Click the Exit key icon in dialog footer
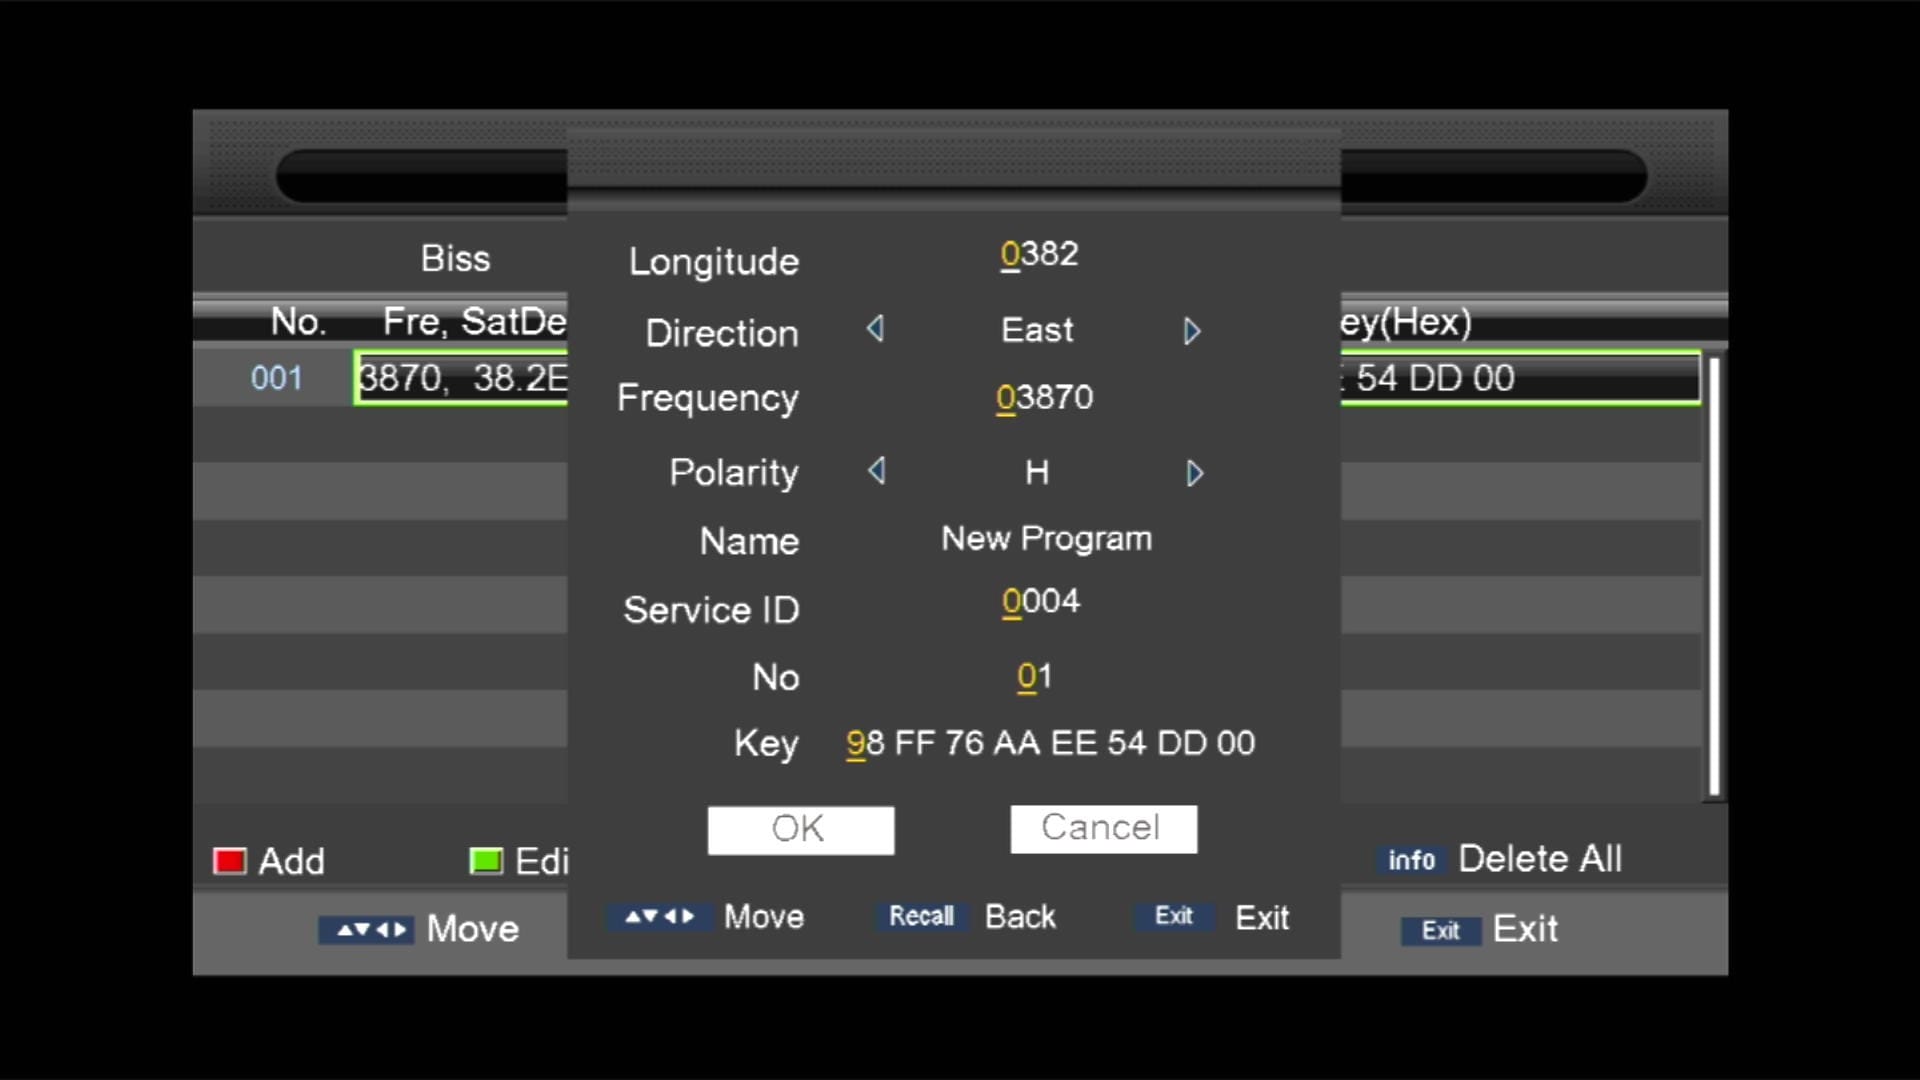 tap(1173, 916)
